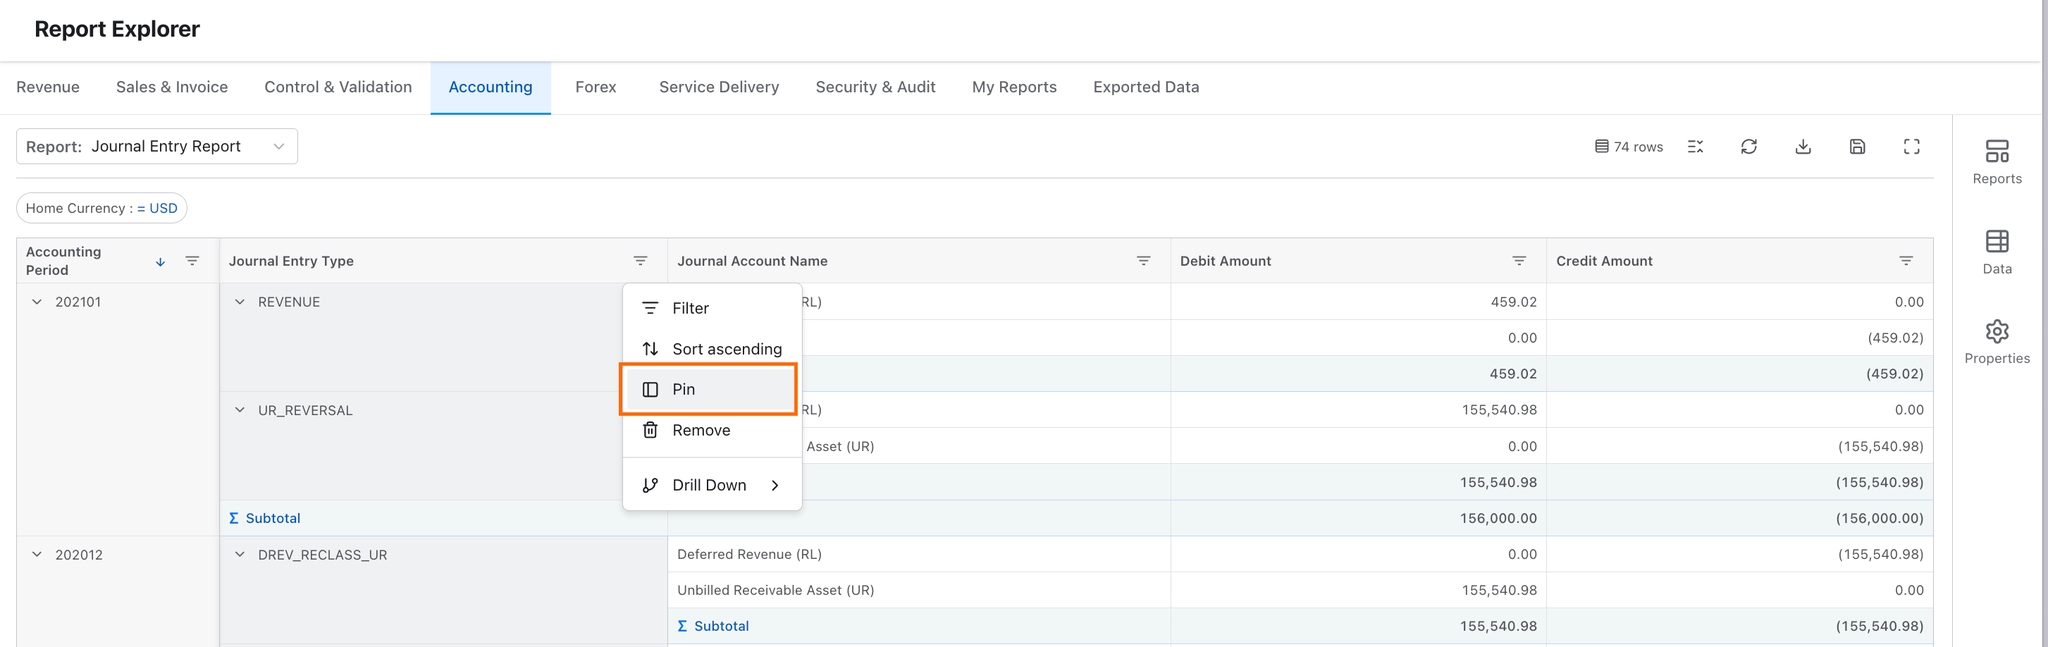Select Remove in the column menu

pyautogui.click(x=712, y=430)
